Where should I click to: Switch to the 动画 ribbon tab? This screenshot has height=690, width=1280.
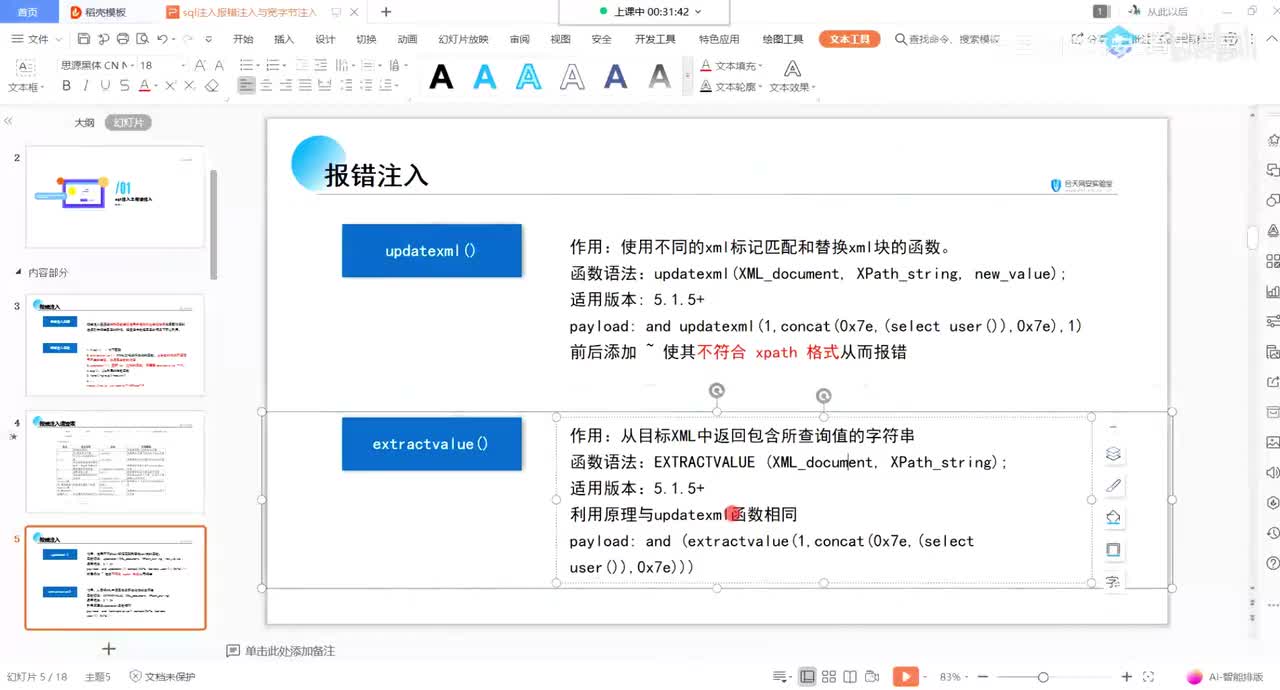pyautogui.click(x=407, y=39)
